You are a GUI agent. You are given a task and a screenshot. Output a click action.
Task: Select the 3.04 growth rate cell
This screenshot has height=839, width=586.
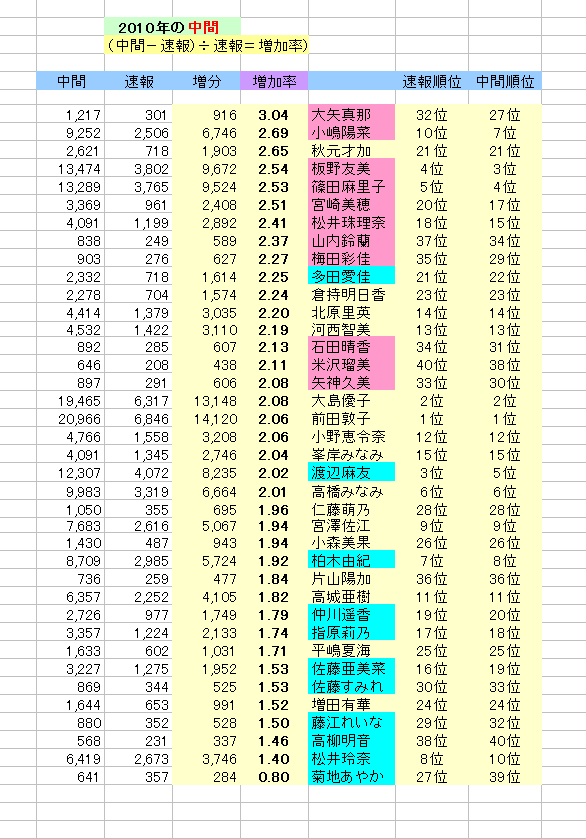point(274,114)
